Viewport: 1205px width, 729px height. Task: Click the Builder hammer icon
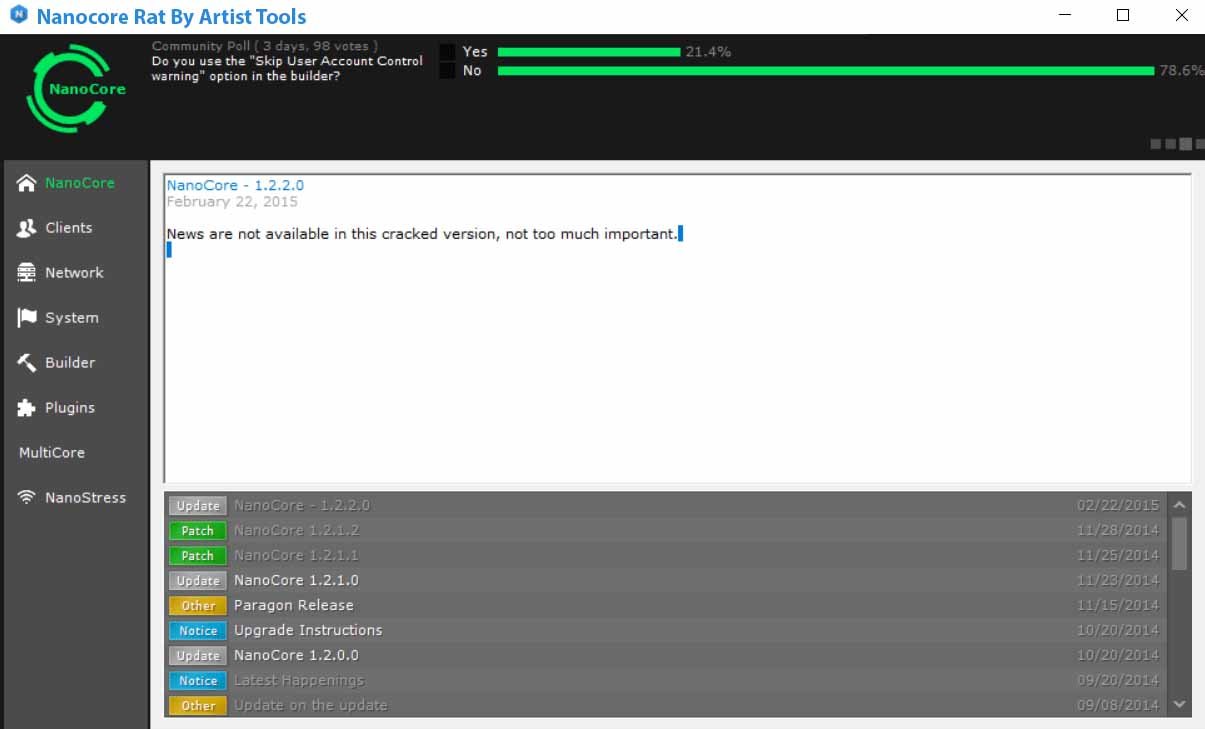click(27, 363)
